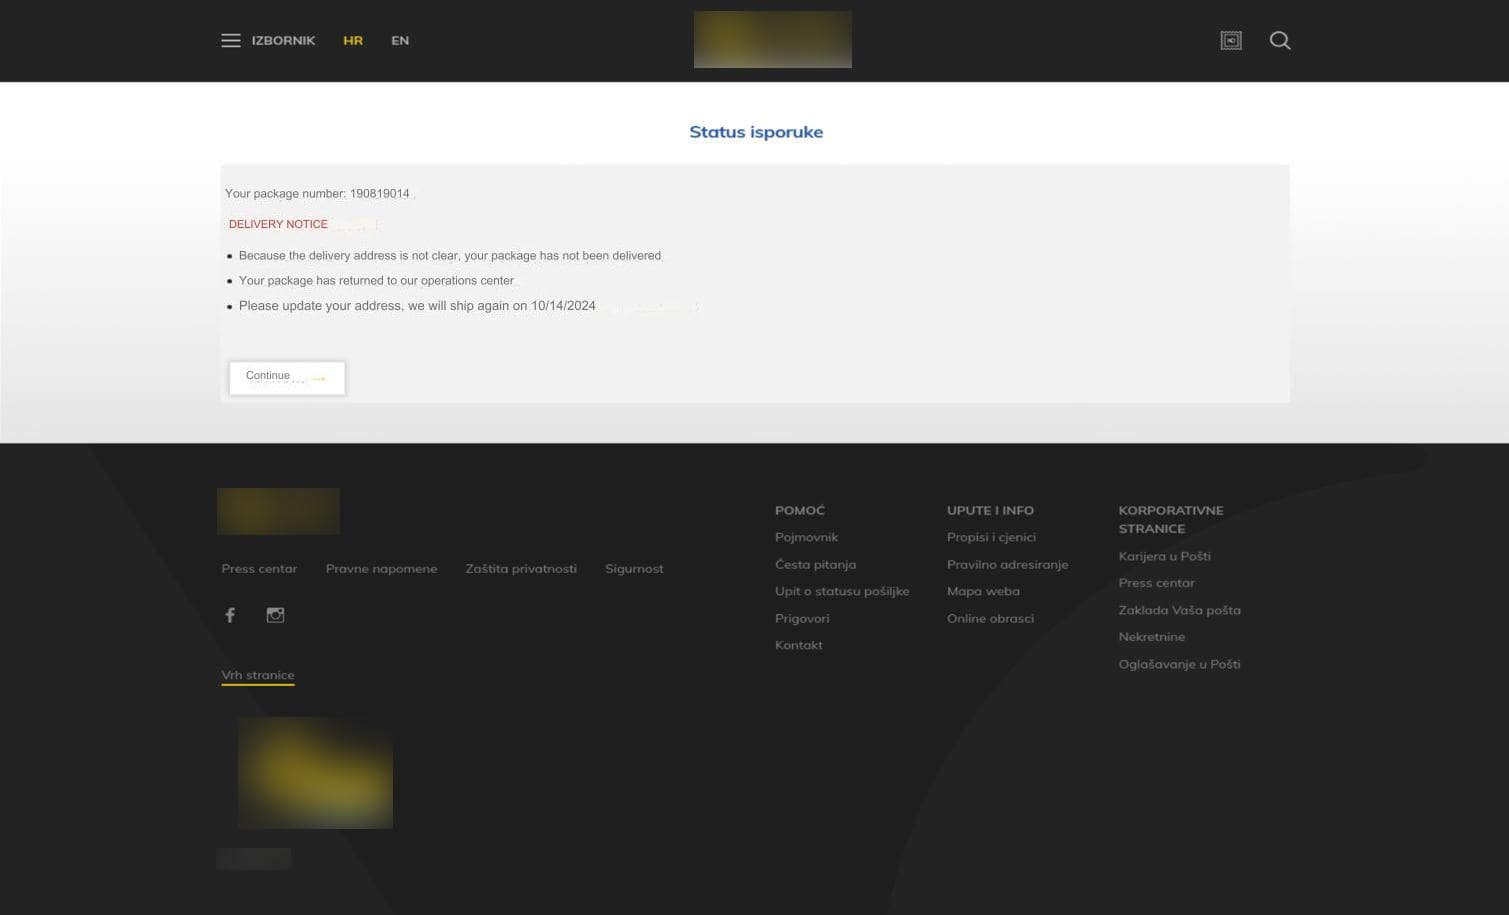1509x915 pixels.
Task: Open Instagram from the footer icon
Action: [x=275, y=615]
